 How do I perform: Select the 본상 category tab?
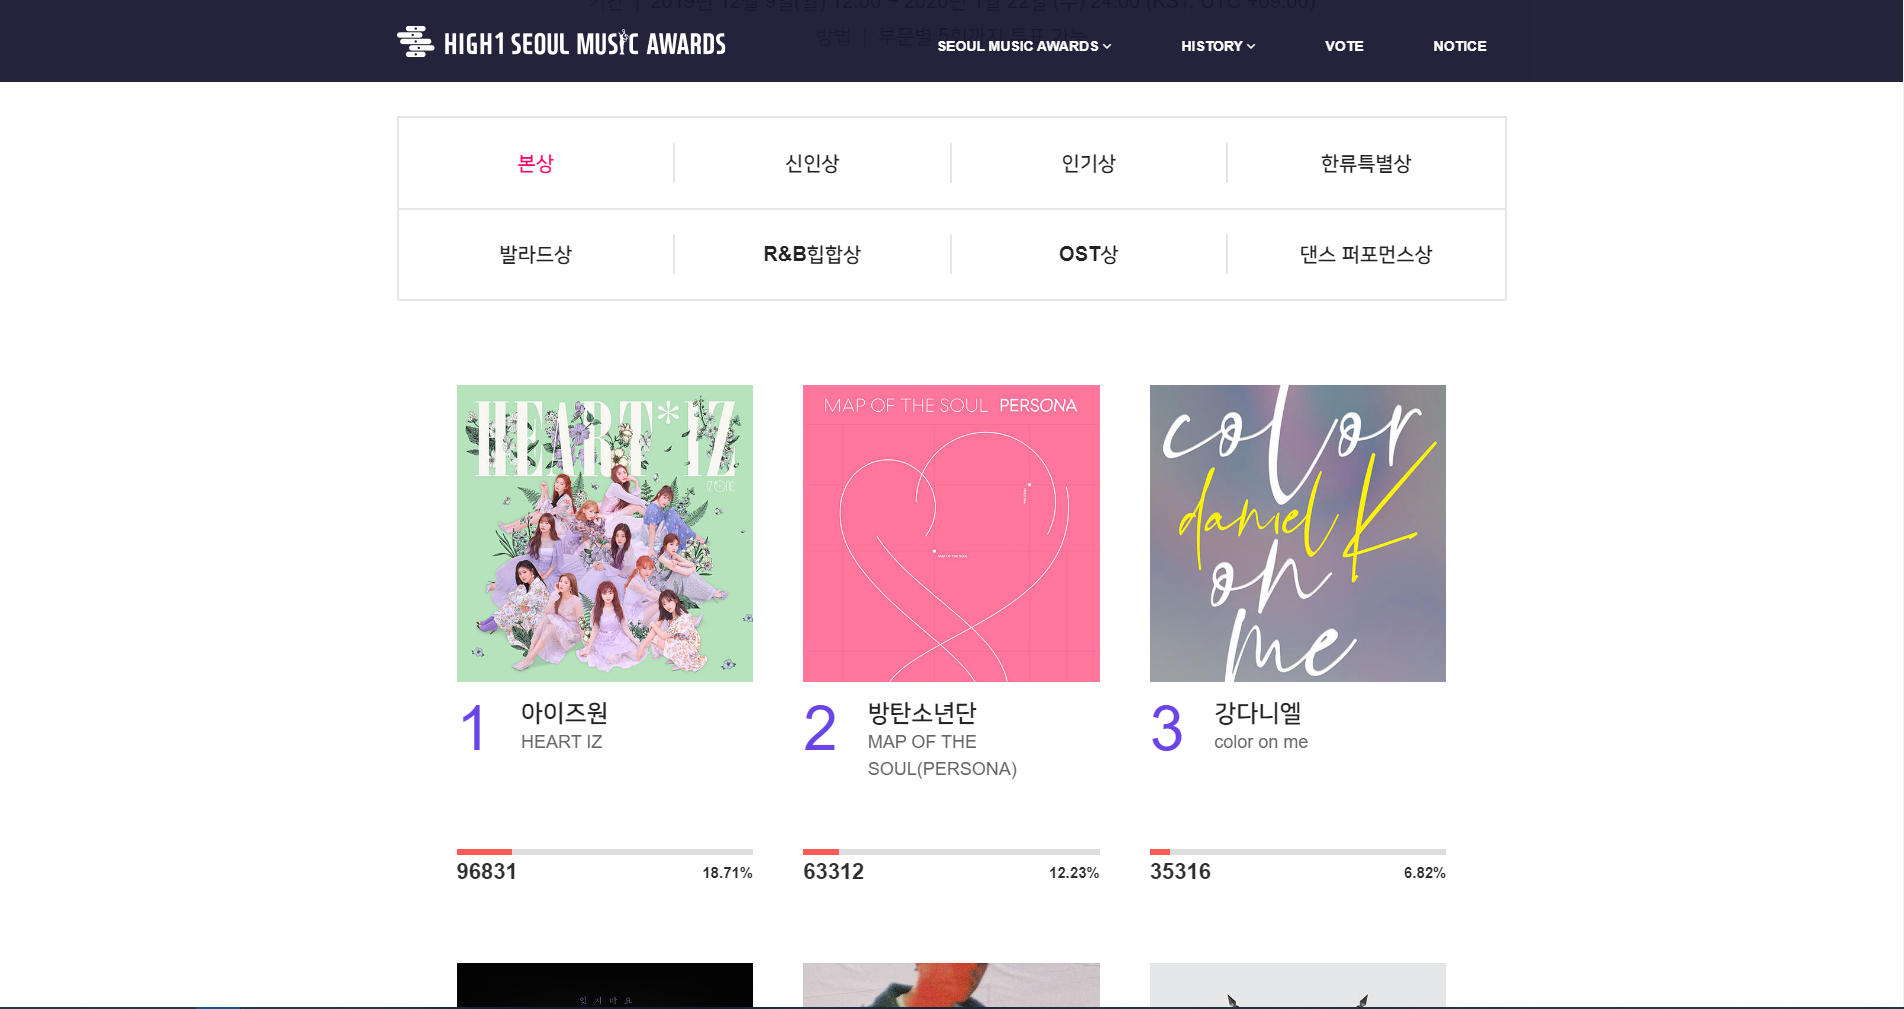(536, 163)
